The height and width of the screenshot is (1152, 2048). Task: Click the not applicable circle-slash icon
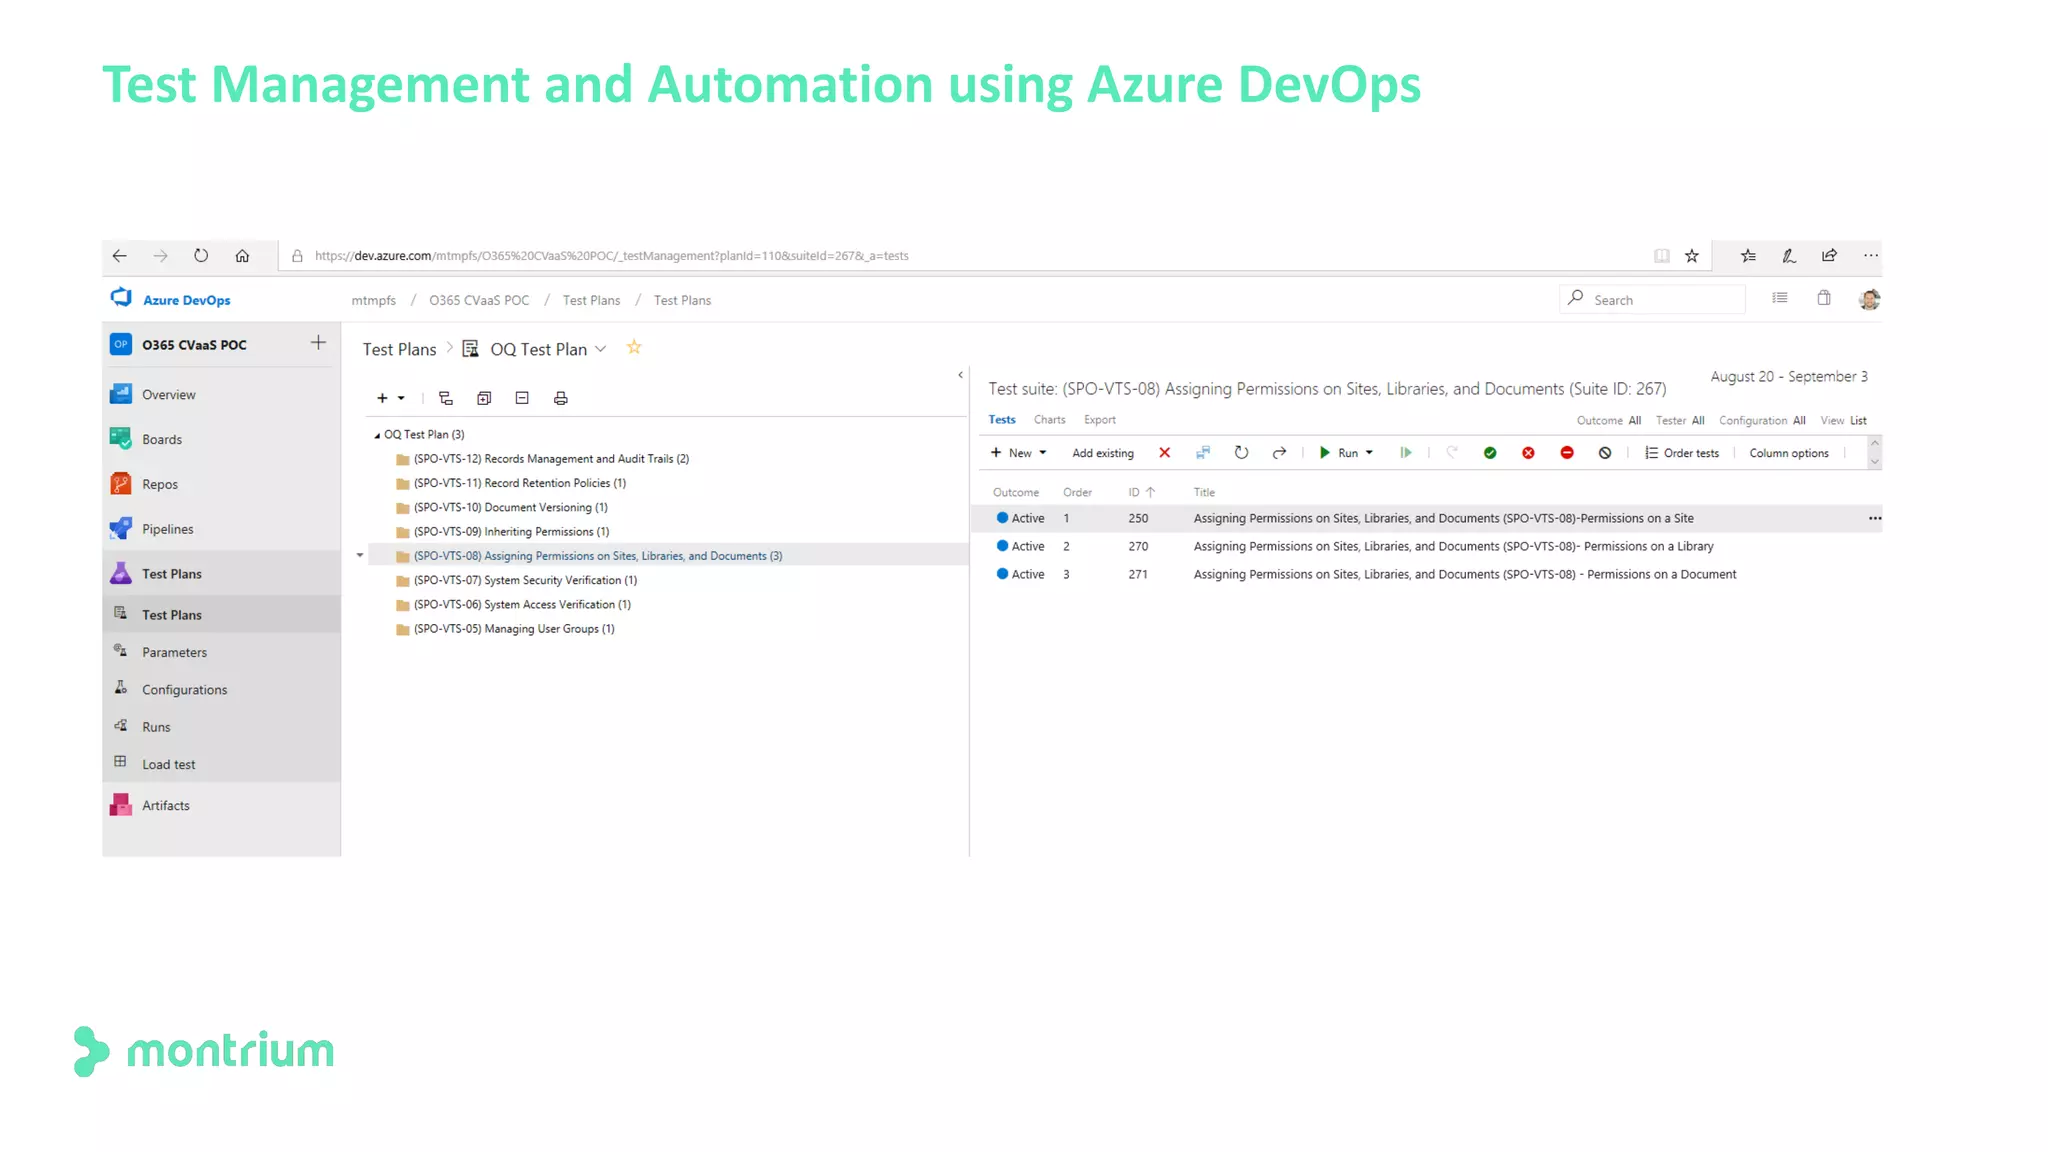click(x=1605, y=453)
